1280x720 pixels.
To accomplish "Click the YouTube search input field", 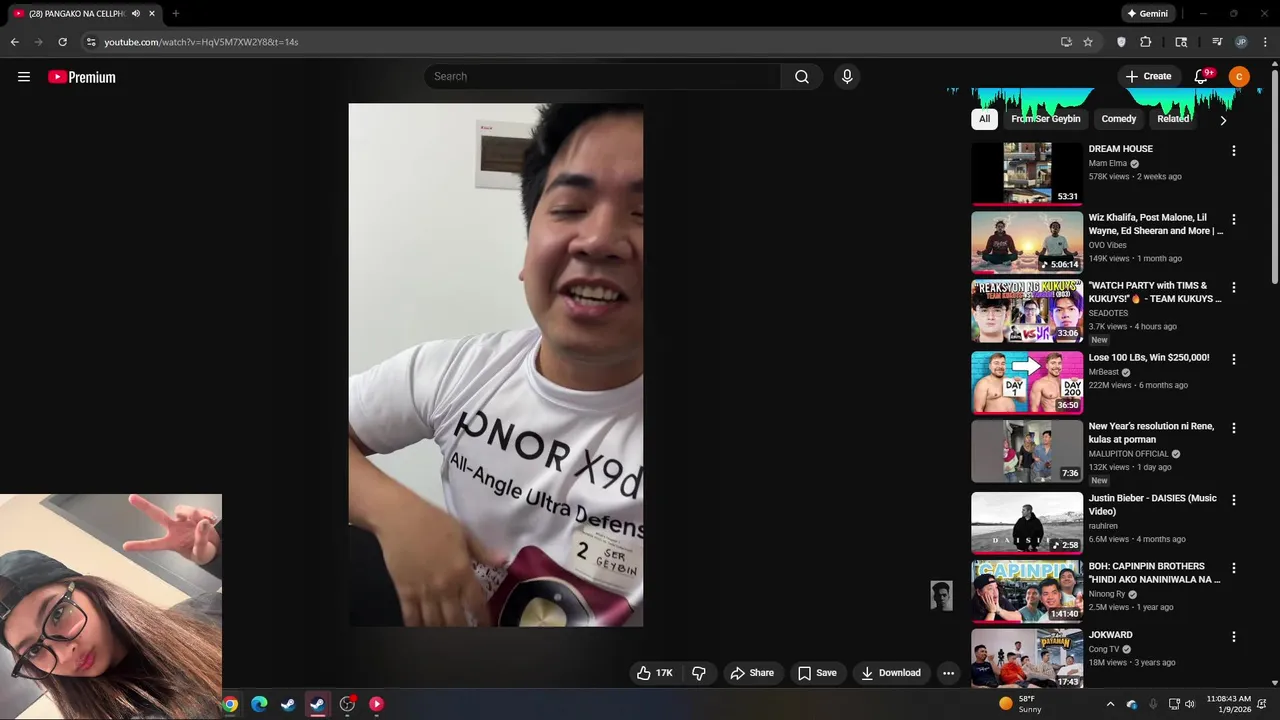I will coord(602,77).
